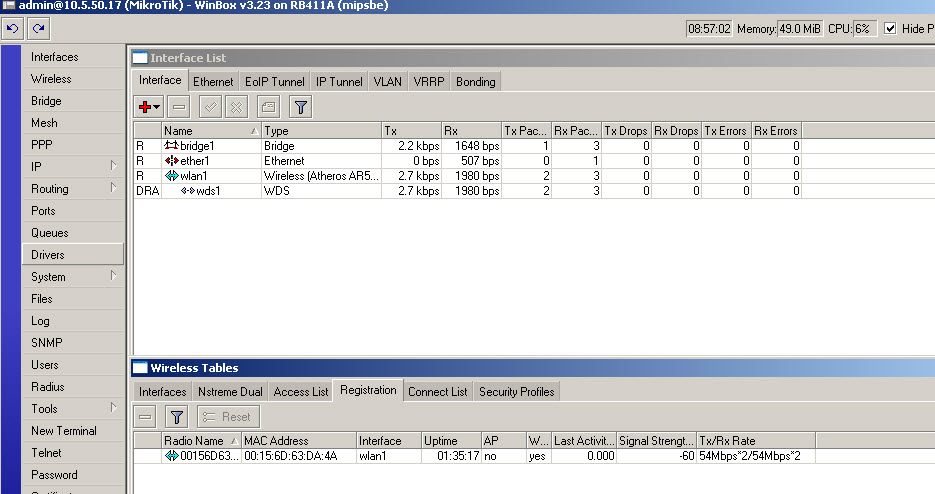Viewport: 935px width, 494px height.
Task: Expand the System submenu arrow
Action: (113, 276)
